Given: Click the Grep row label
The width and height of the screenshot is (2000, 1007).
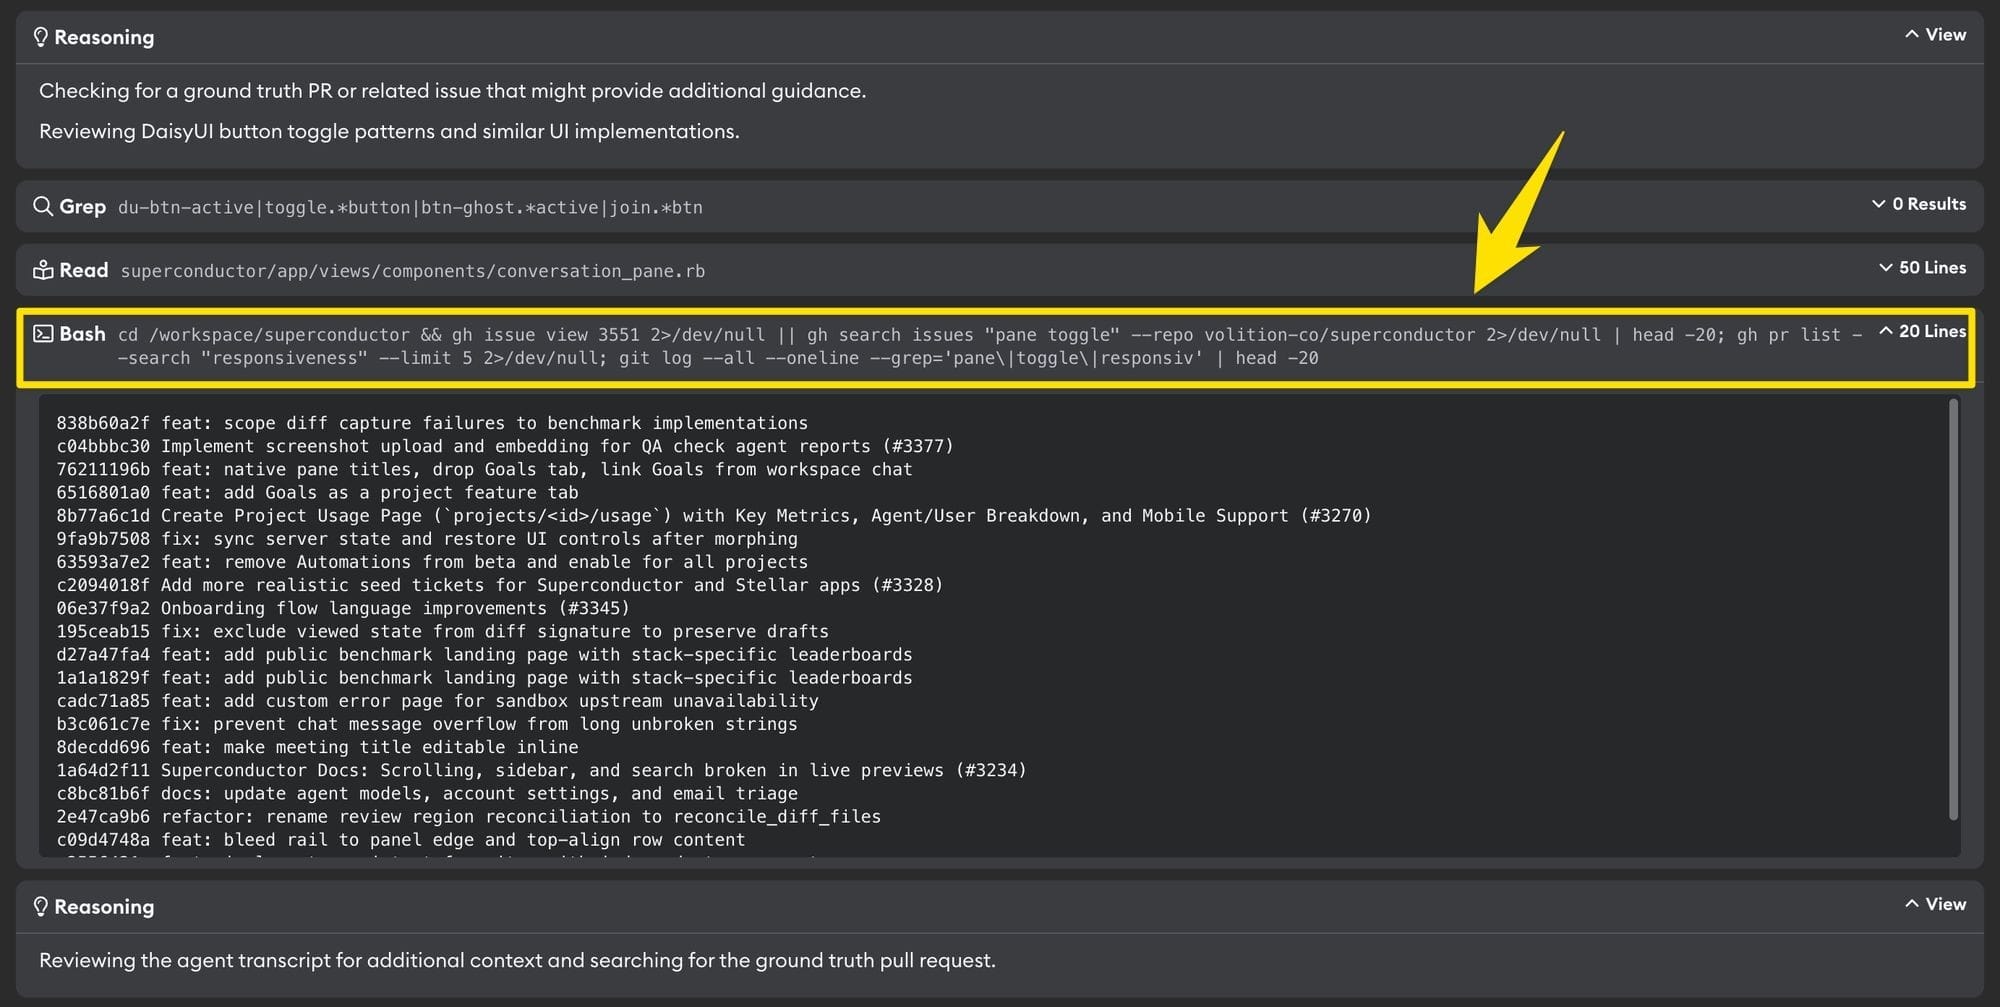Looking at the screenshot, I should tap(82, 206).
